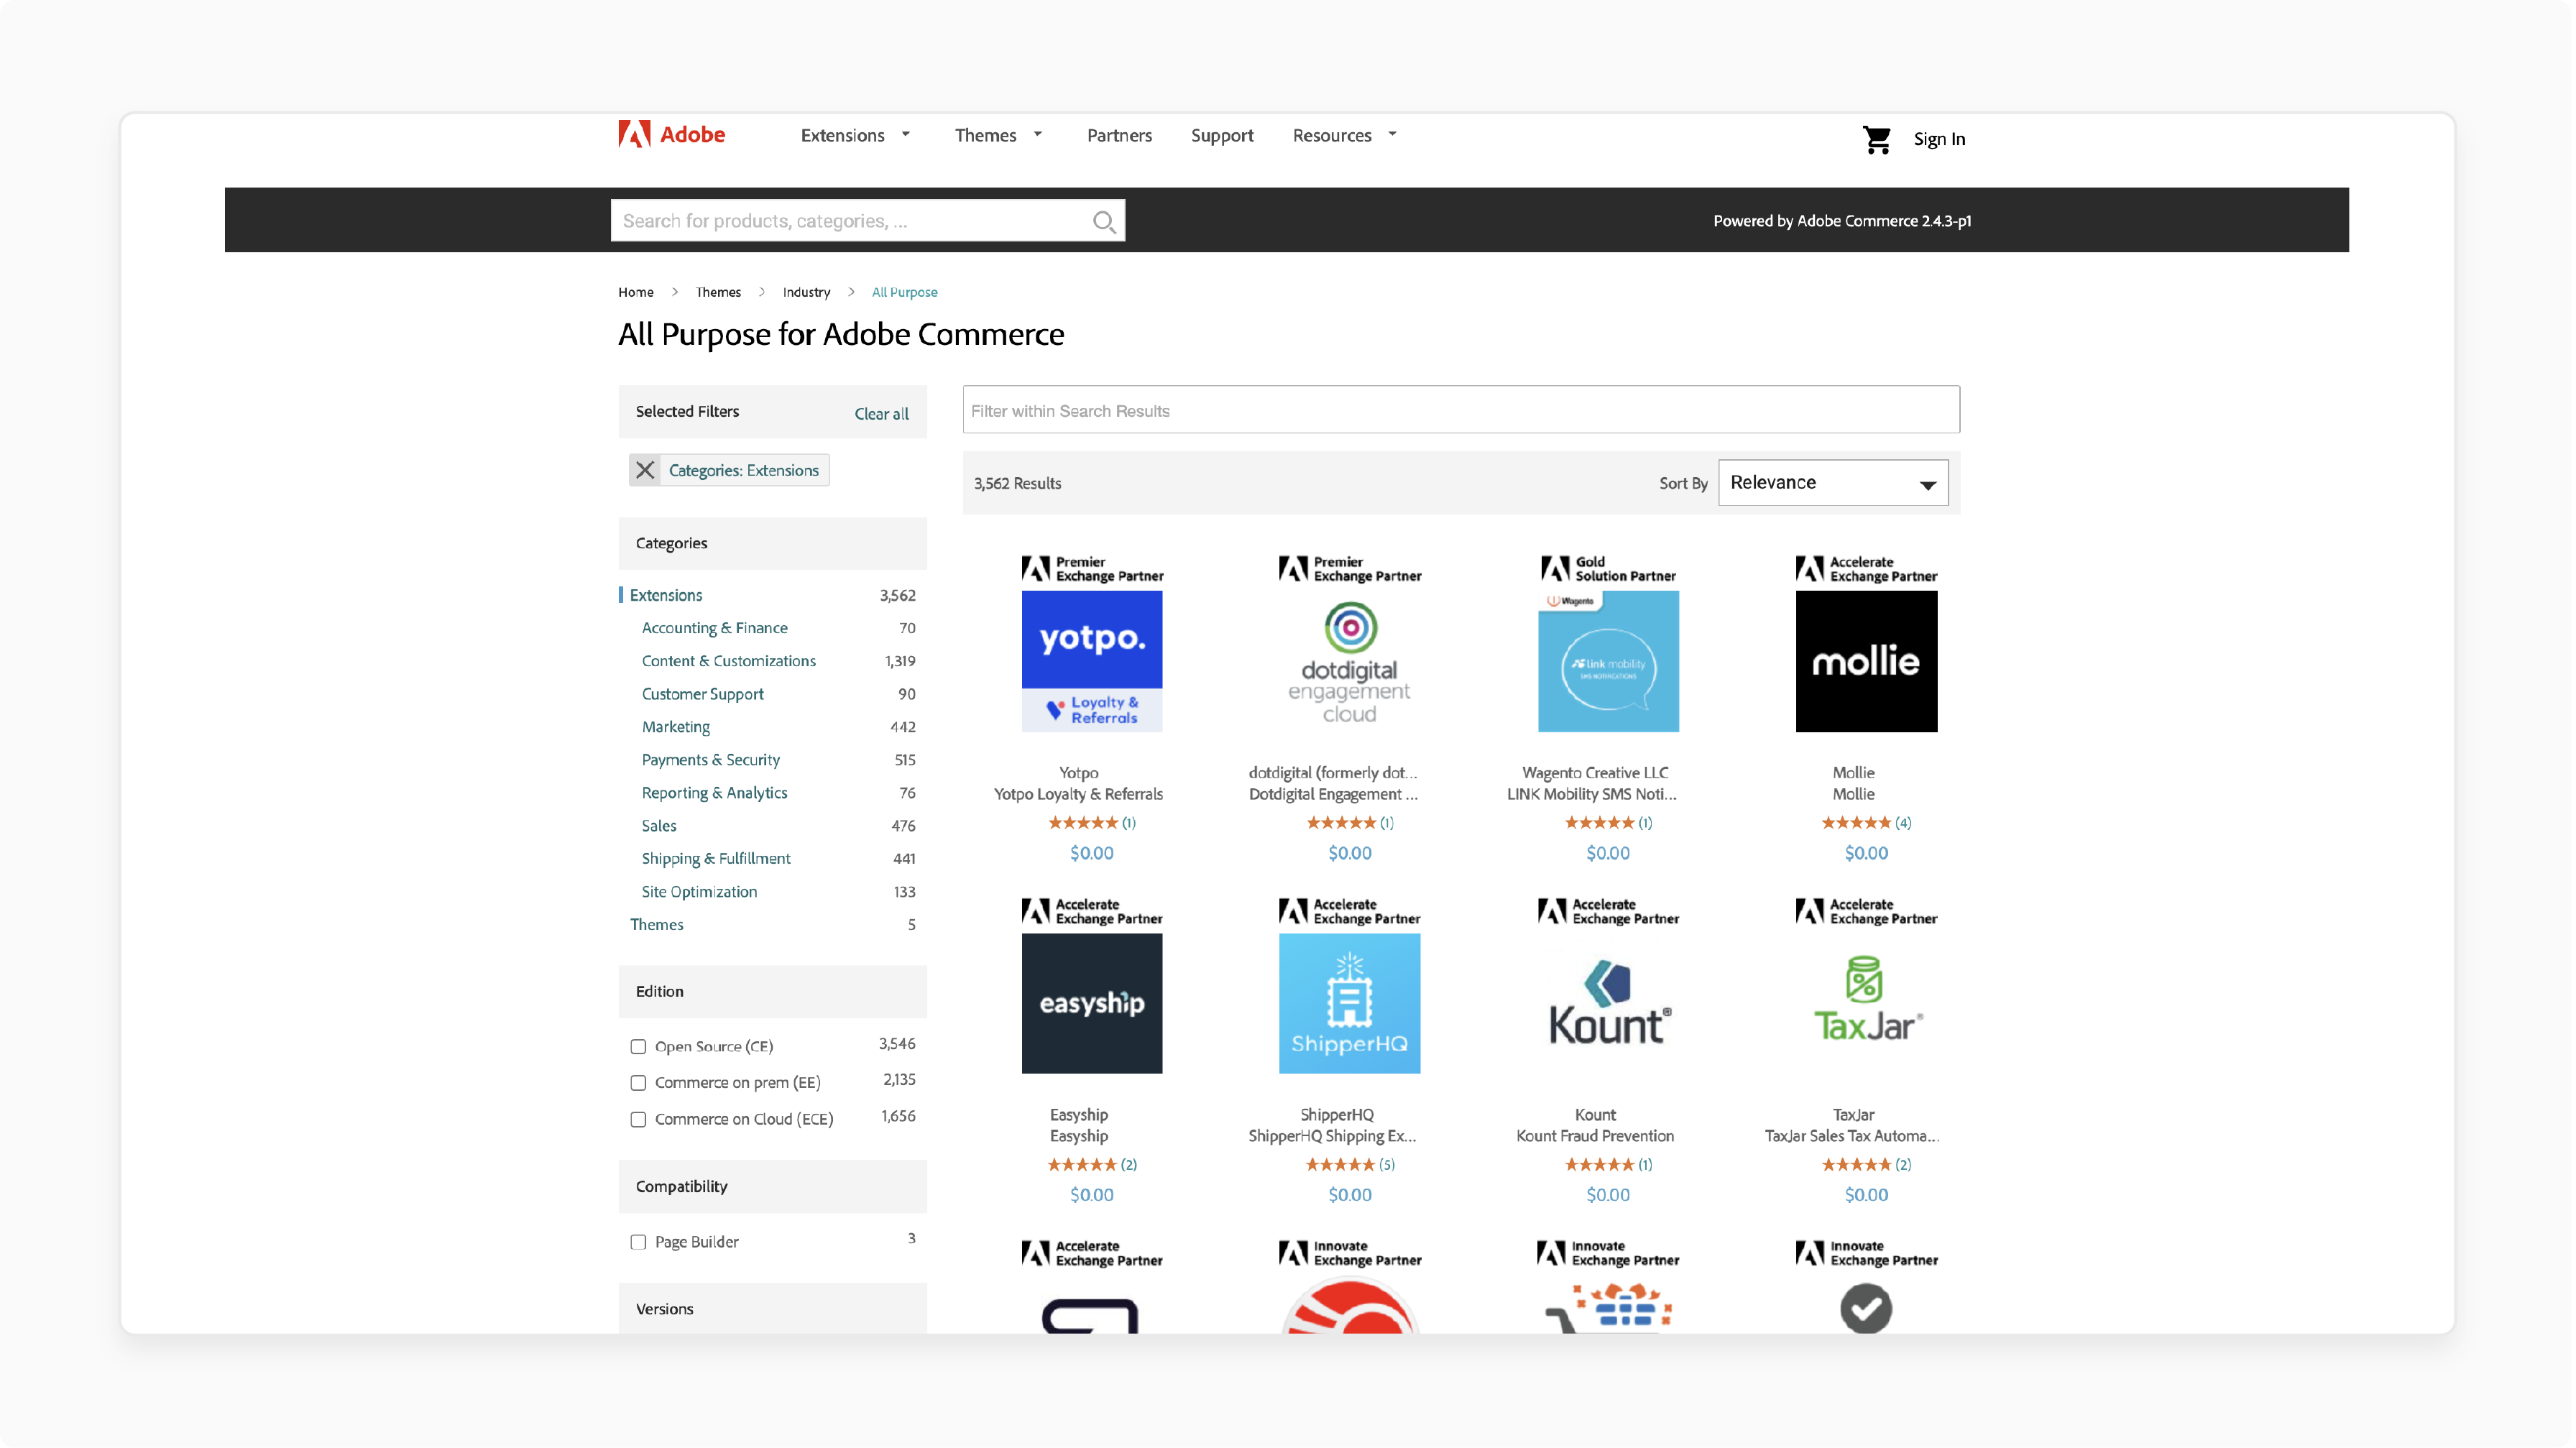Open the Yotpo Loyalty & Referrals title link
2576x1448 pixels.
tap(1078, 794)
